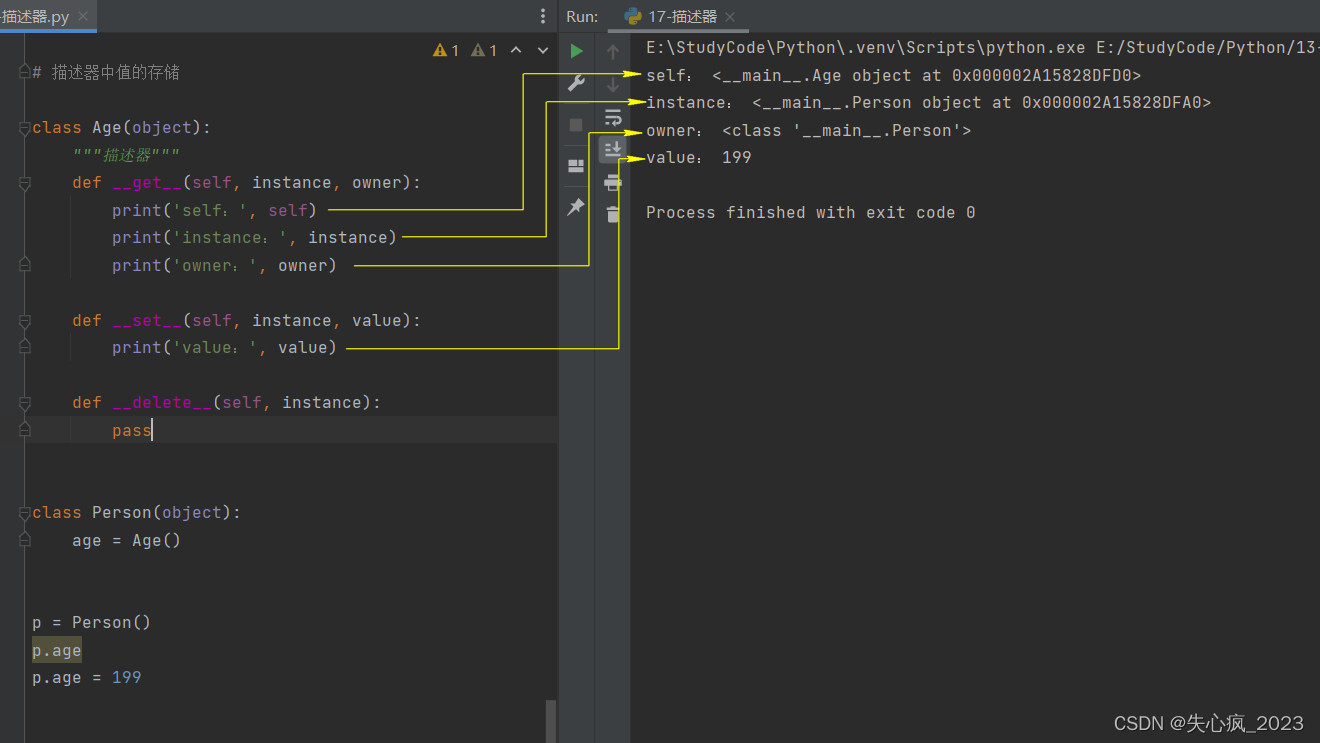Viewport: 1320px width, 743px height.
Task: Click the Person object address output line
Action: (x=928, y=102)
